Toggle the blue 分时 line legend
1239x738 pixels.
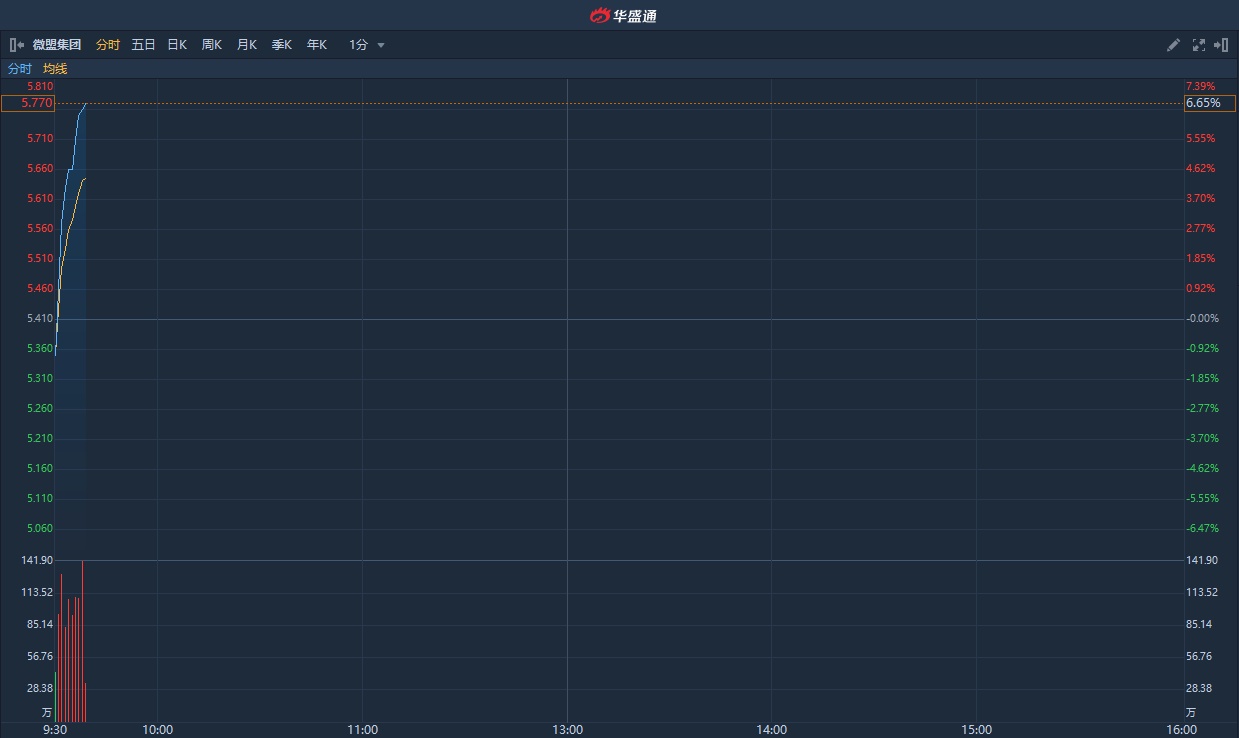20,69
